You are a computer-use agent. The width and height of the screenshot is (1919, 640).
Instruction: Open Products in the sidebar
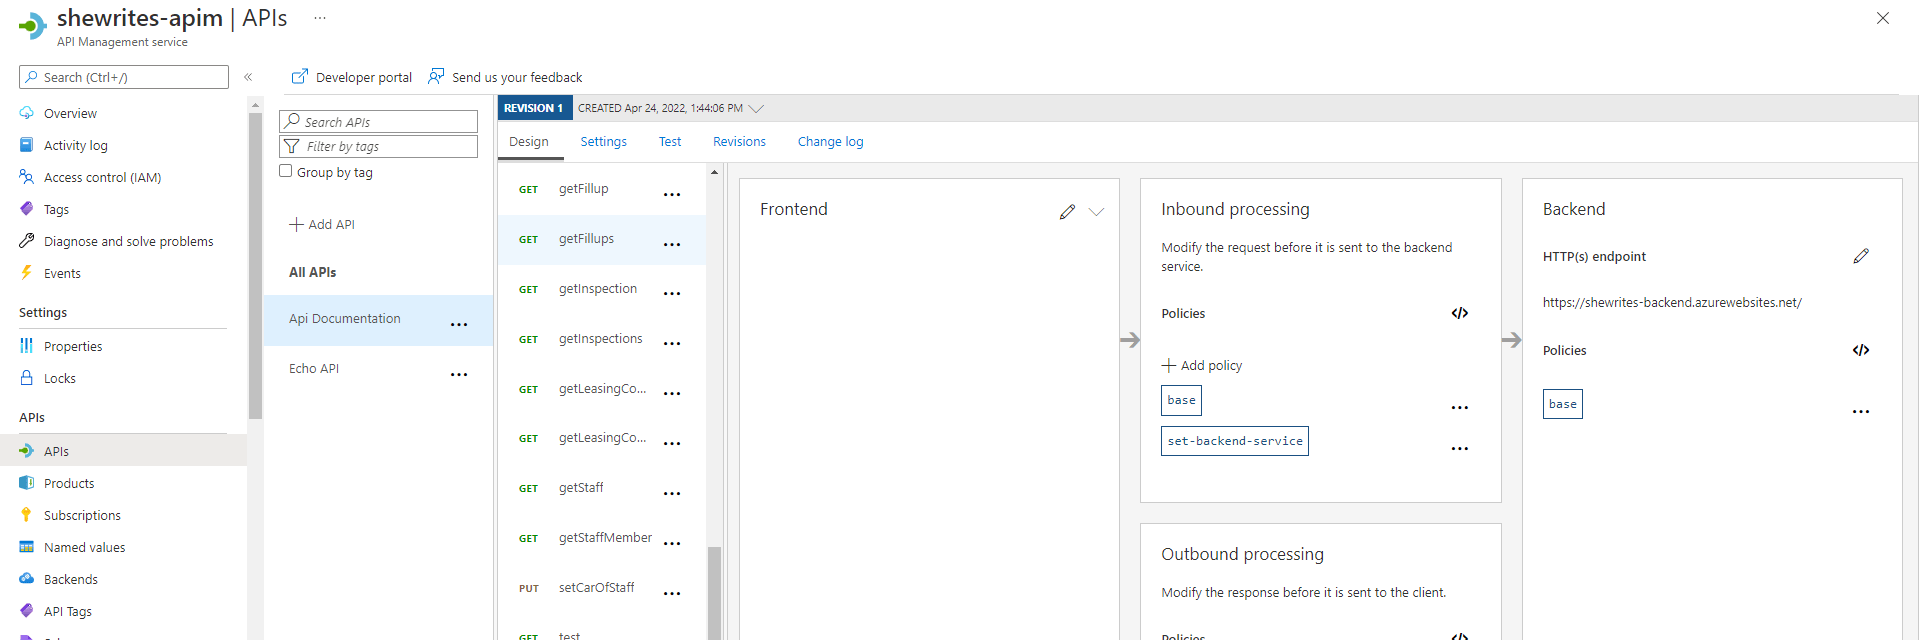click(x=69, y=483)
